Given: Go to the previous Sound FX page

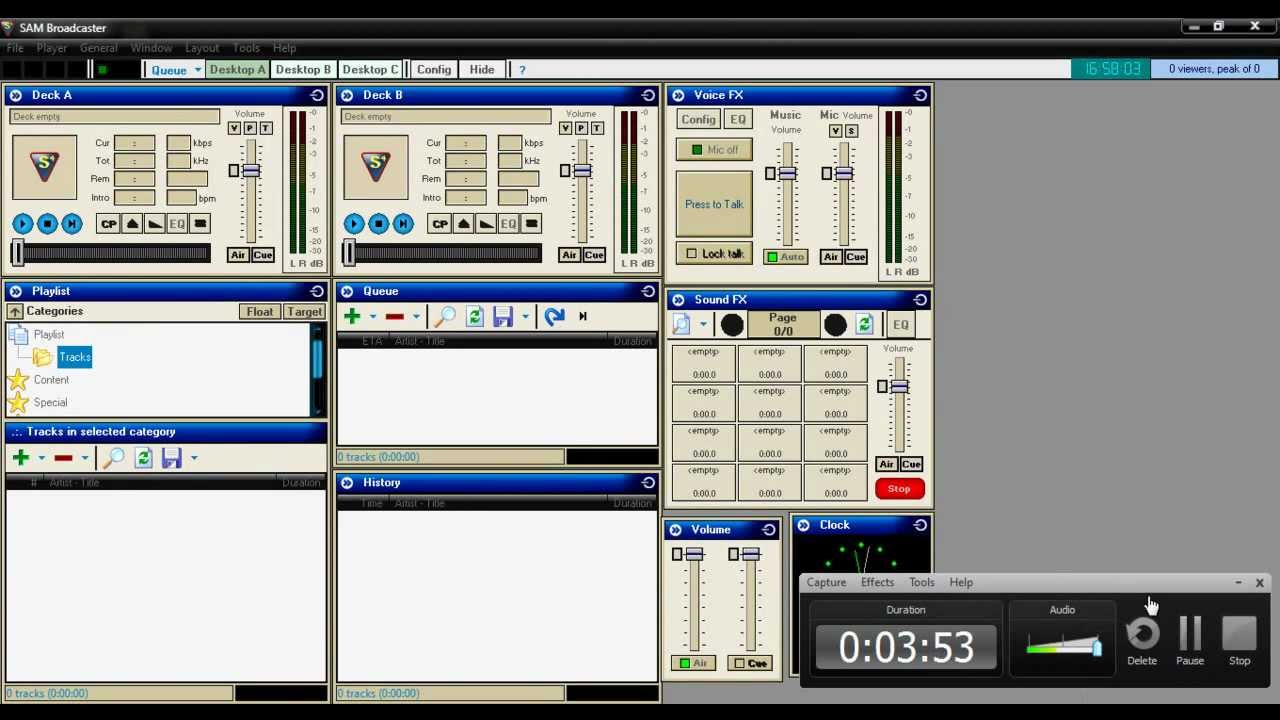Looking at the screenshot, I should click(732, 325).
